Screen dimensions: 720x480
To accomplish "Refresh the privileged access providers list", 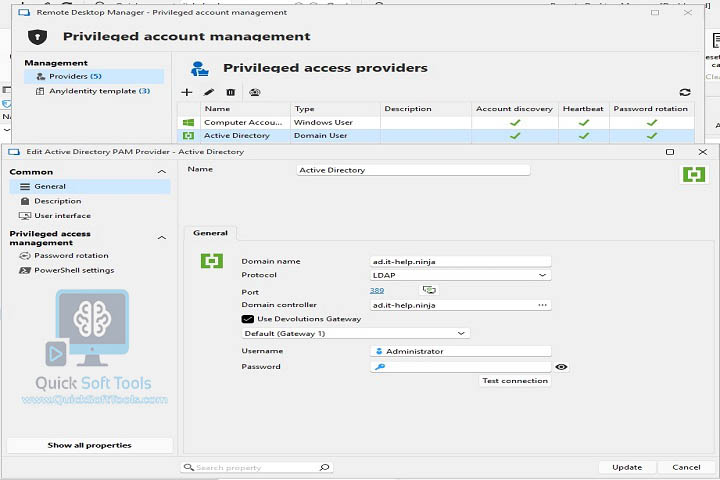I will (x=685, y=92).
